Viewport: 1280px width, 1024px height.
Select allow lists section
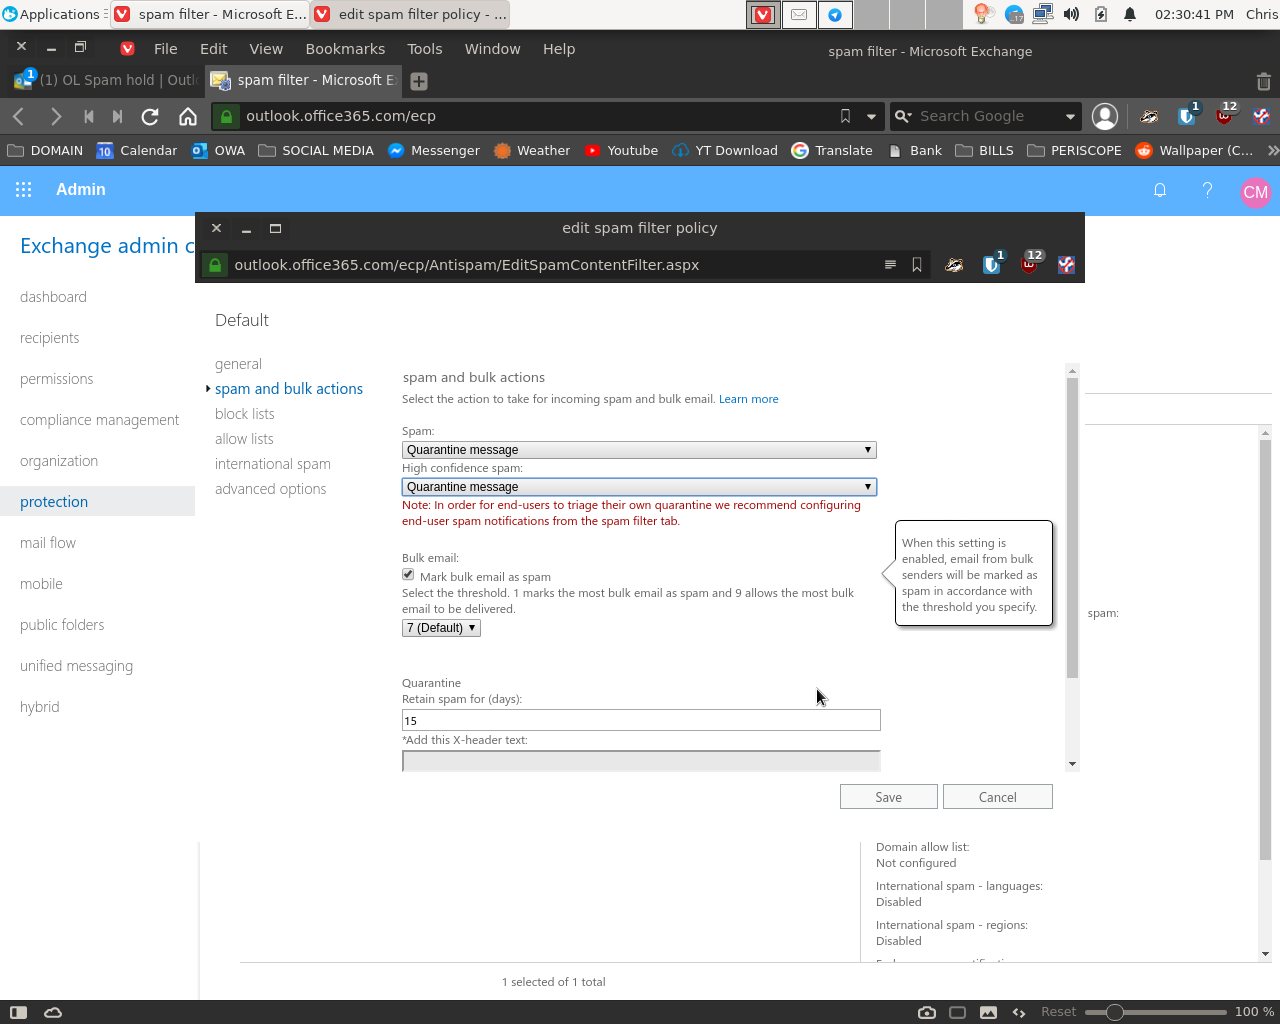tap(244, 439)
